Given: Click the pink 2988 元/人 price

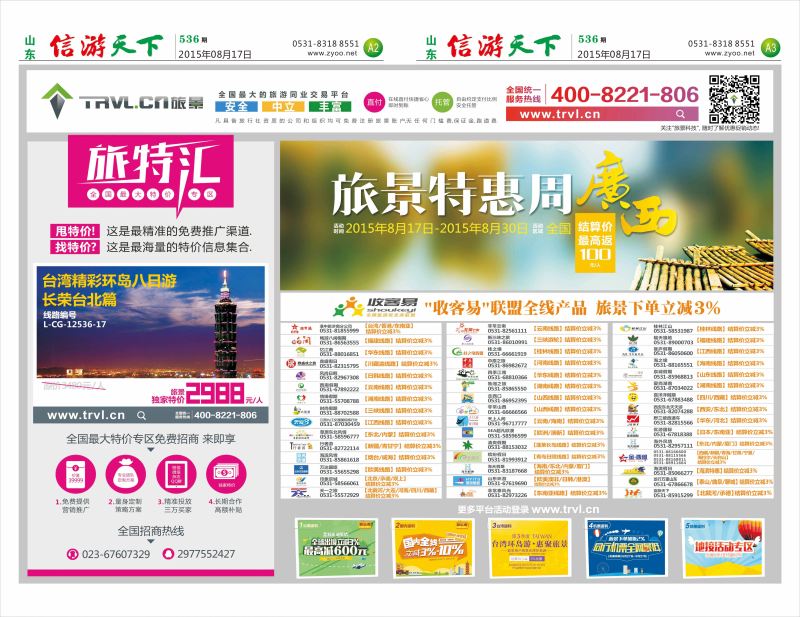Looking at the screenshot, I should coord(223,393).
